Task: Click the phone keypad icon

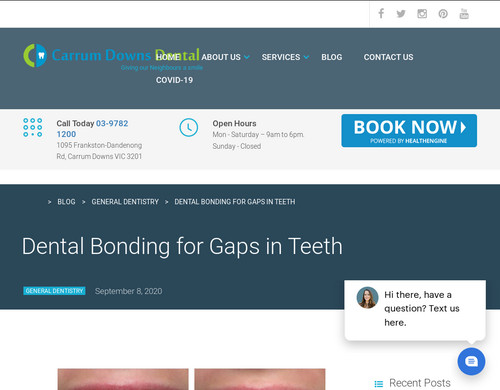Action: [33, 127]
